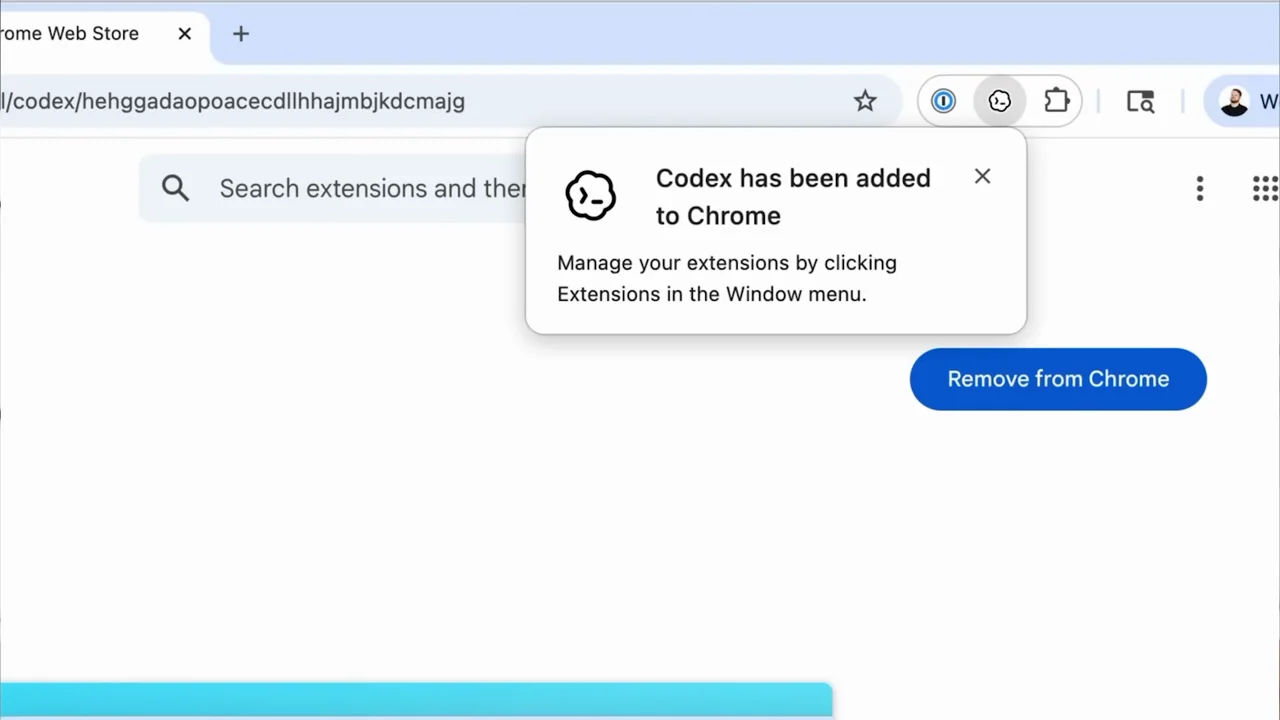Close the Chrome Web Store tab
1280x720 pixels.
pos(185,34)
